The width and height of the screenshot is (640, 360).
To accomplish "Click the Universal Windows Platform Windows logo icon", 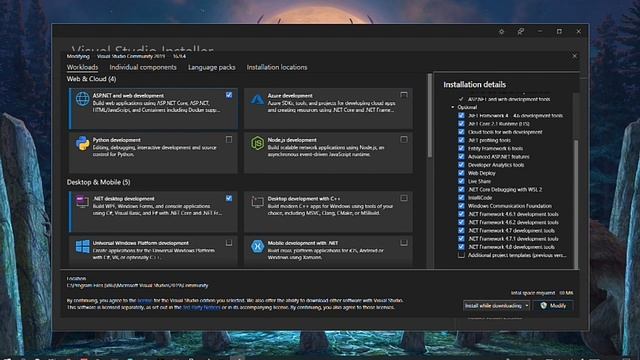I will [x=82, y=247].
